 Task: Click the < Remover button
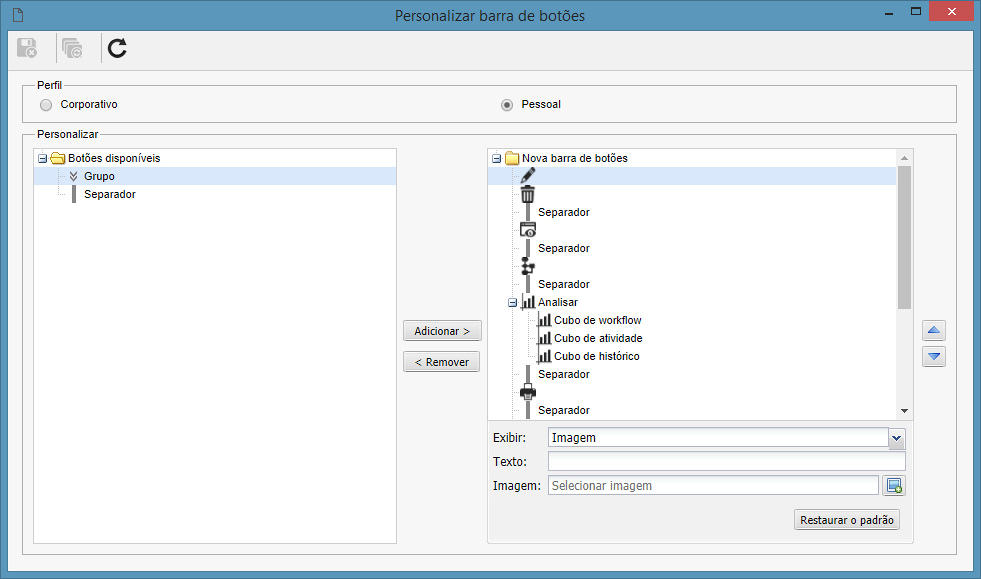coord(442,362)
